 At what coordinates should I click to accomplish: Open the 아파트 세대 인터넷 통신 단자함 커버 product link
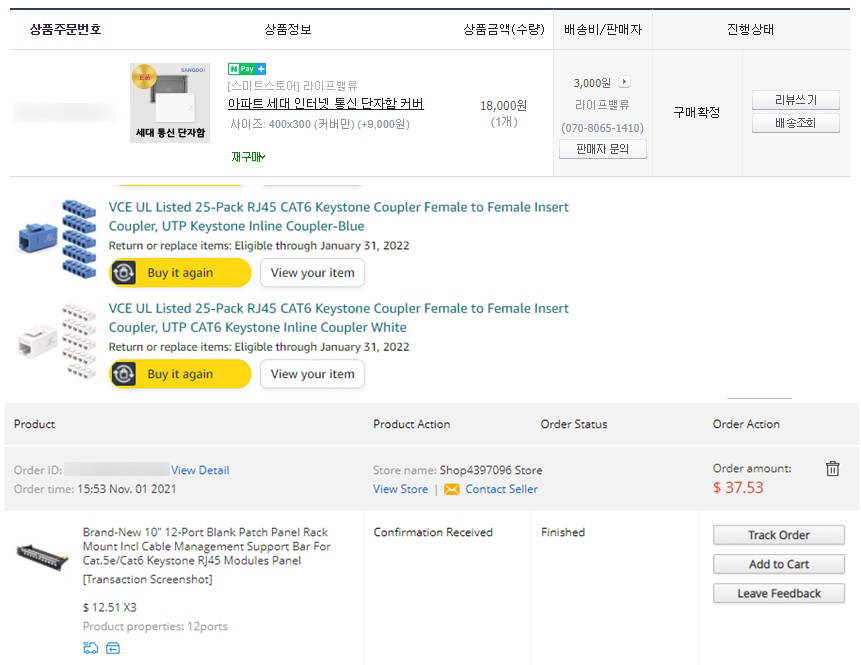click(x=326, y=104)
